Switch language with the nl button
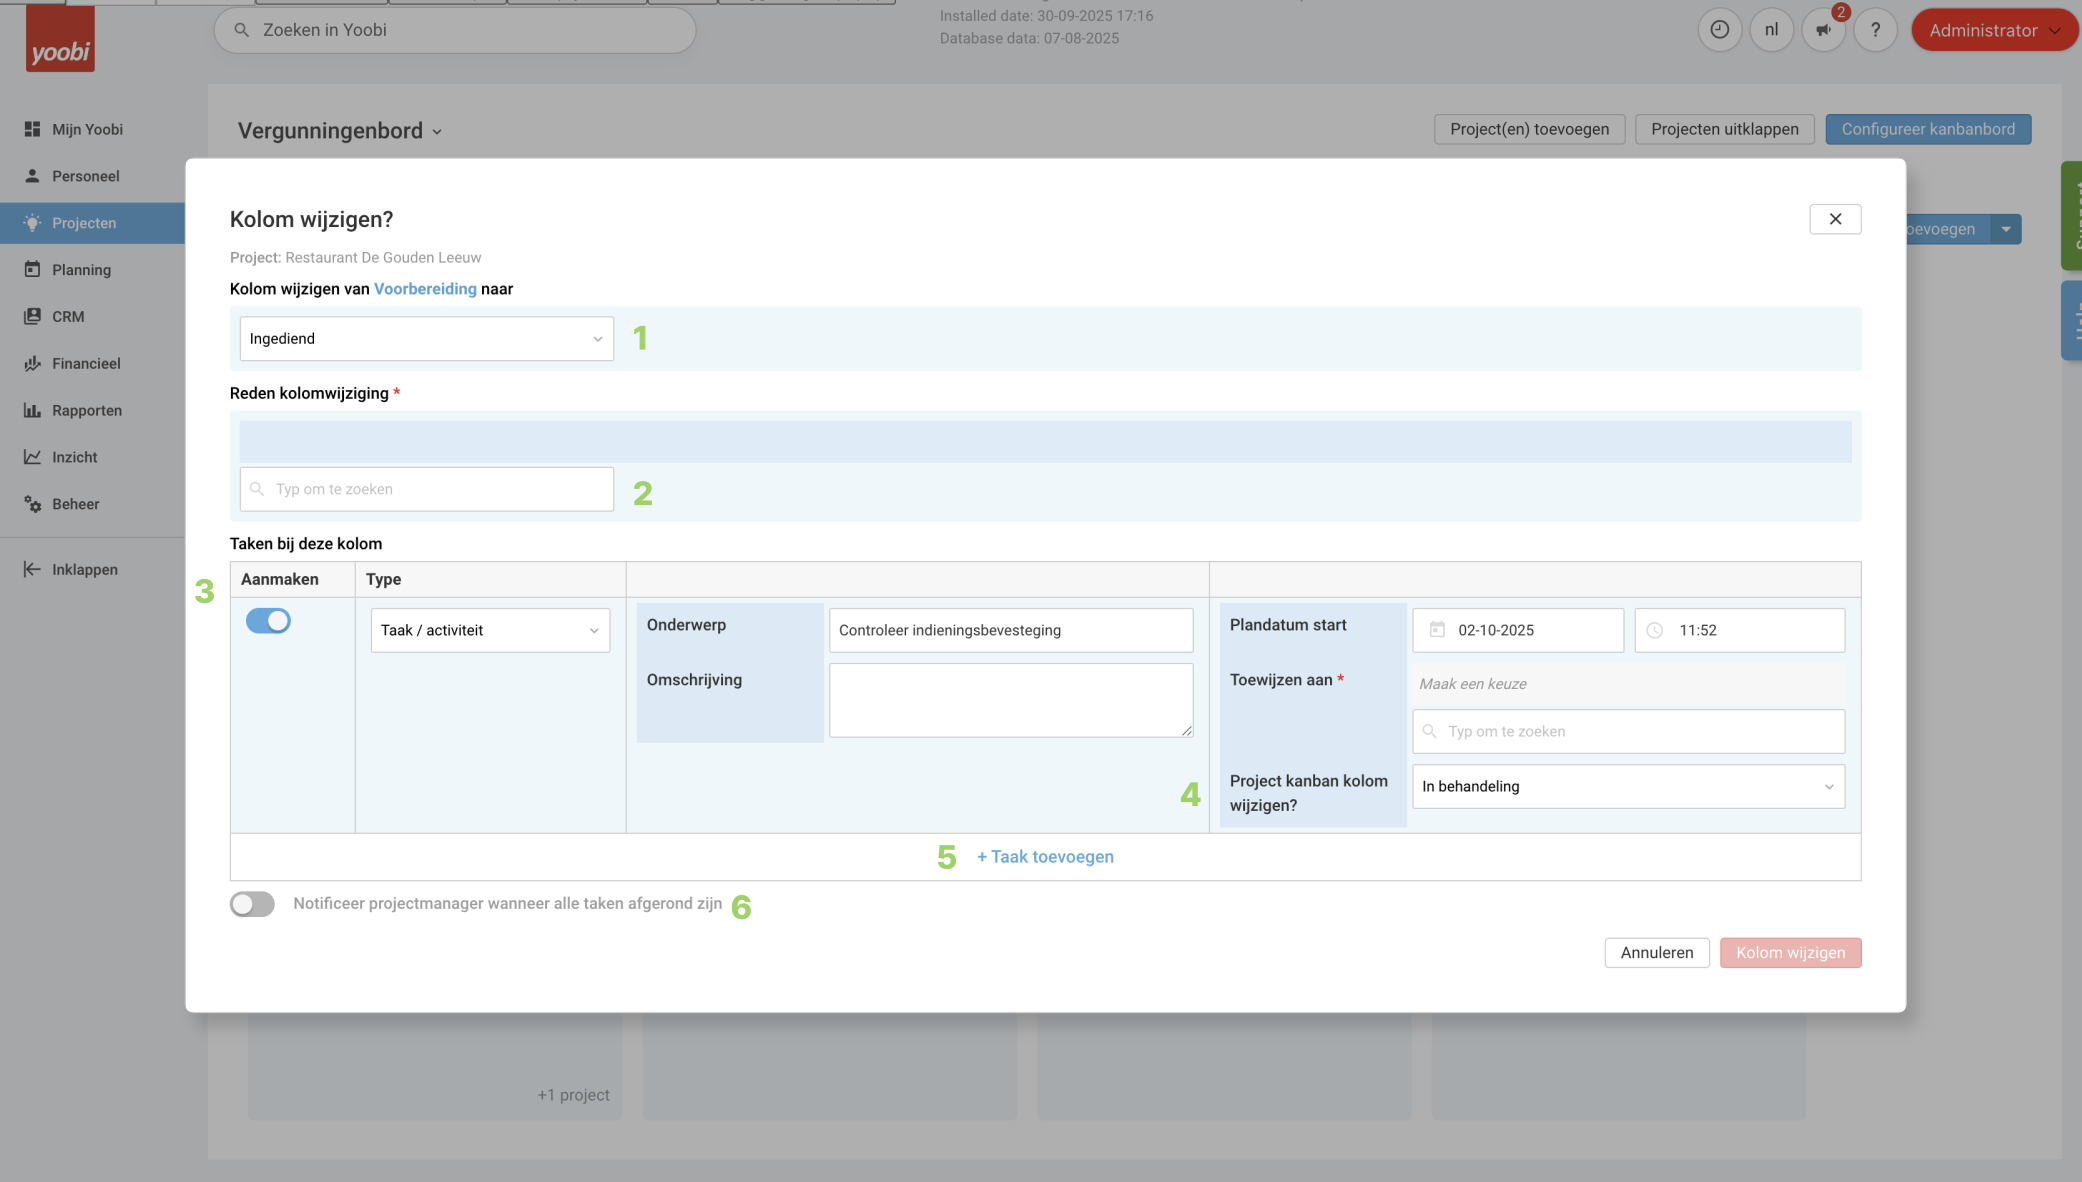Viewport: 2082px width, 1182px height. click(1771, 30)
